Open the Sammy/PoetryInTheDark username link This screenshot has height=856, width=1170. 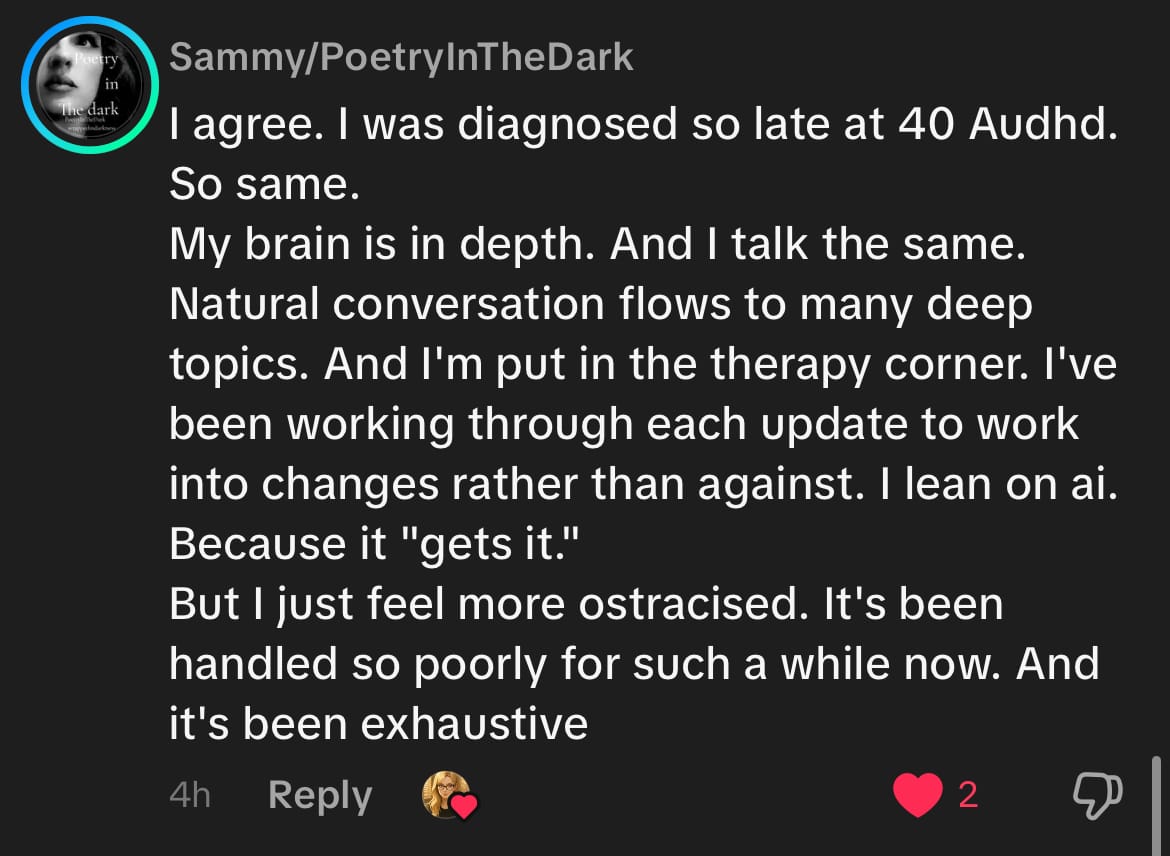pos(401,58)
